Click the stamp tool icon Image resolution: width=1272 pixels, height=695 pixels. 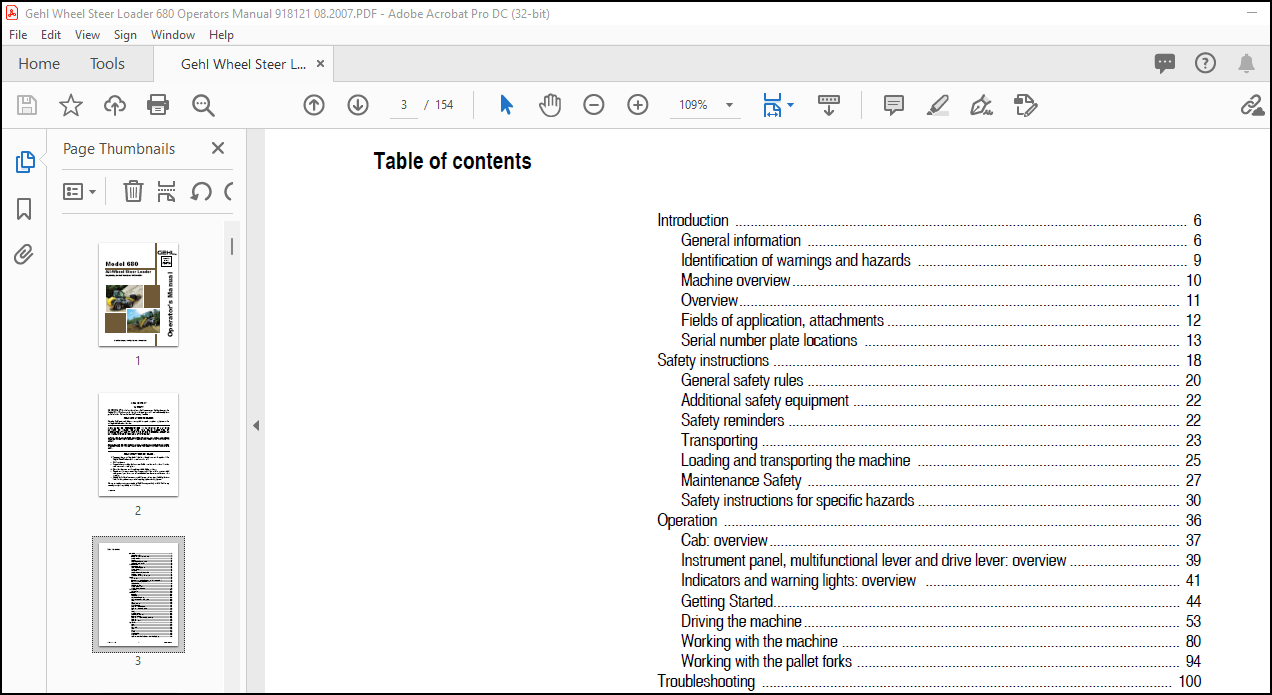point(1026,105)
